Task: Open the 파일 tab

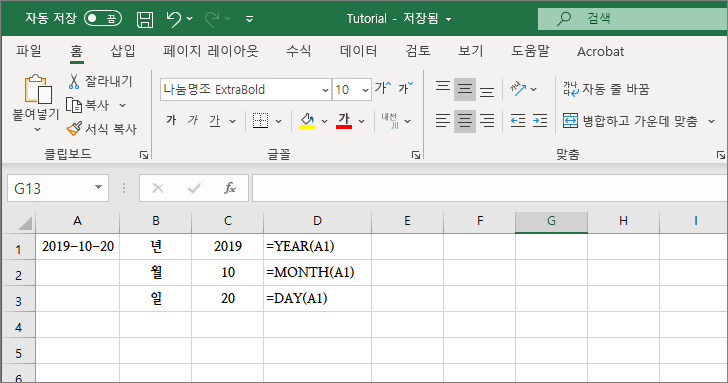Action: pos(29,51)
